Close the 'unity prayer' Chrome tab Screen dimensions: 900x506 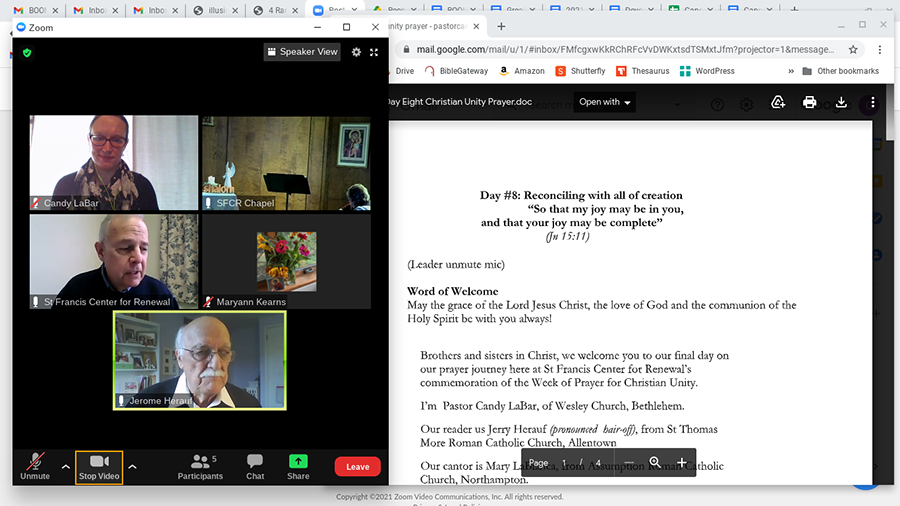point(476,26)
